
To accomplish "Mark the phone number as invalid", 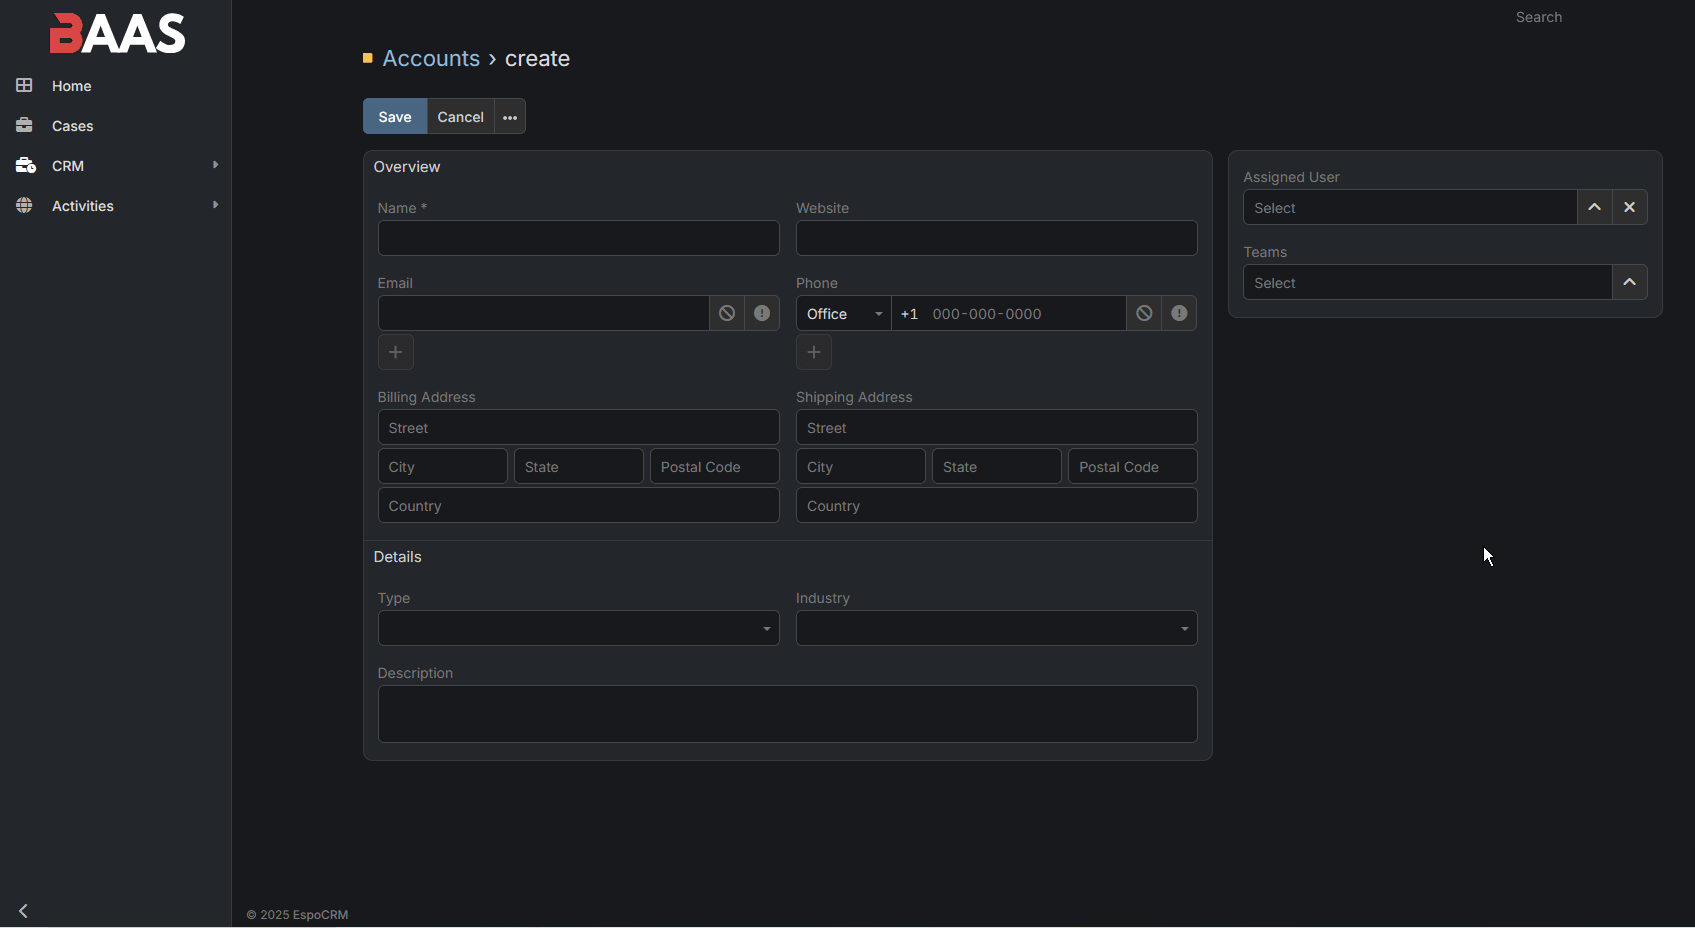I will pos(1179,313).
